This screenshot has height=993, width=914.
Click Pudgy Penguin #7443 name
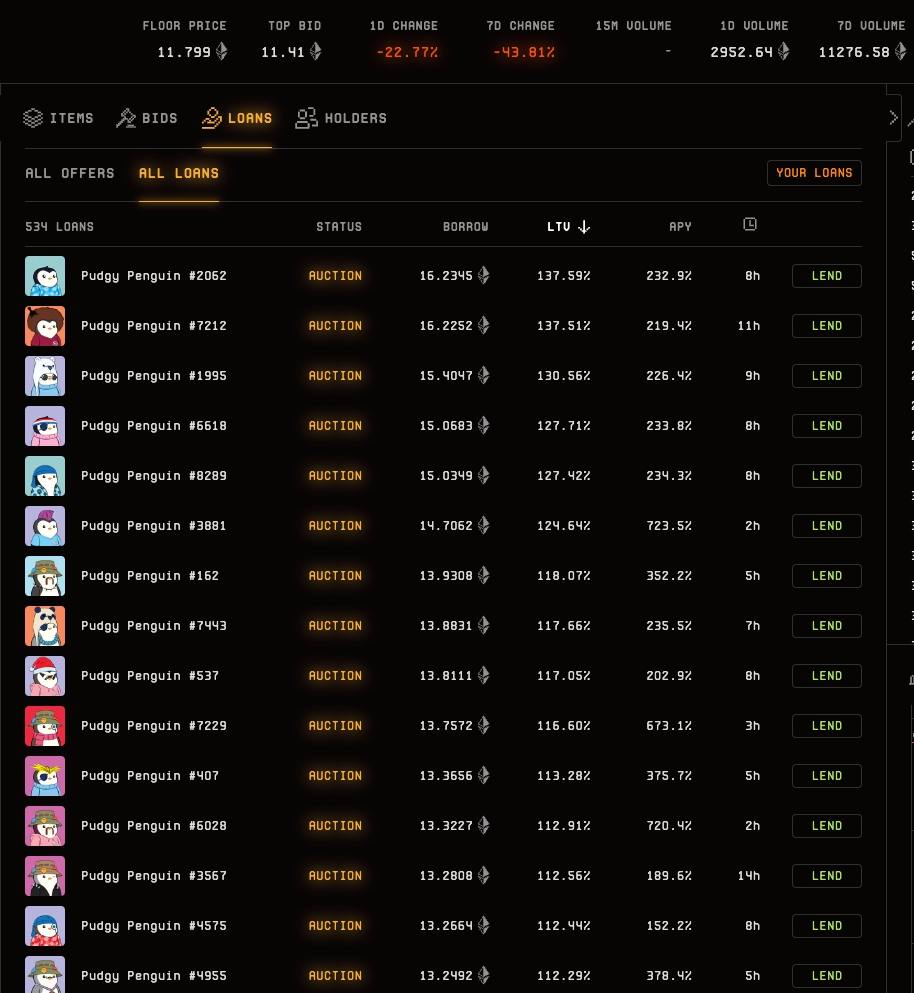(153, 626)
